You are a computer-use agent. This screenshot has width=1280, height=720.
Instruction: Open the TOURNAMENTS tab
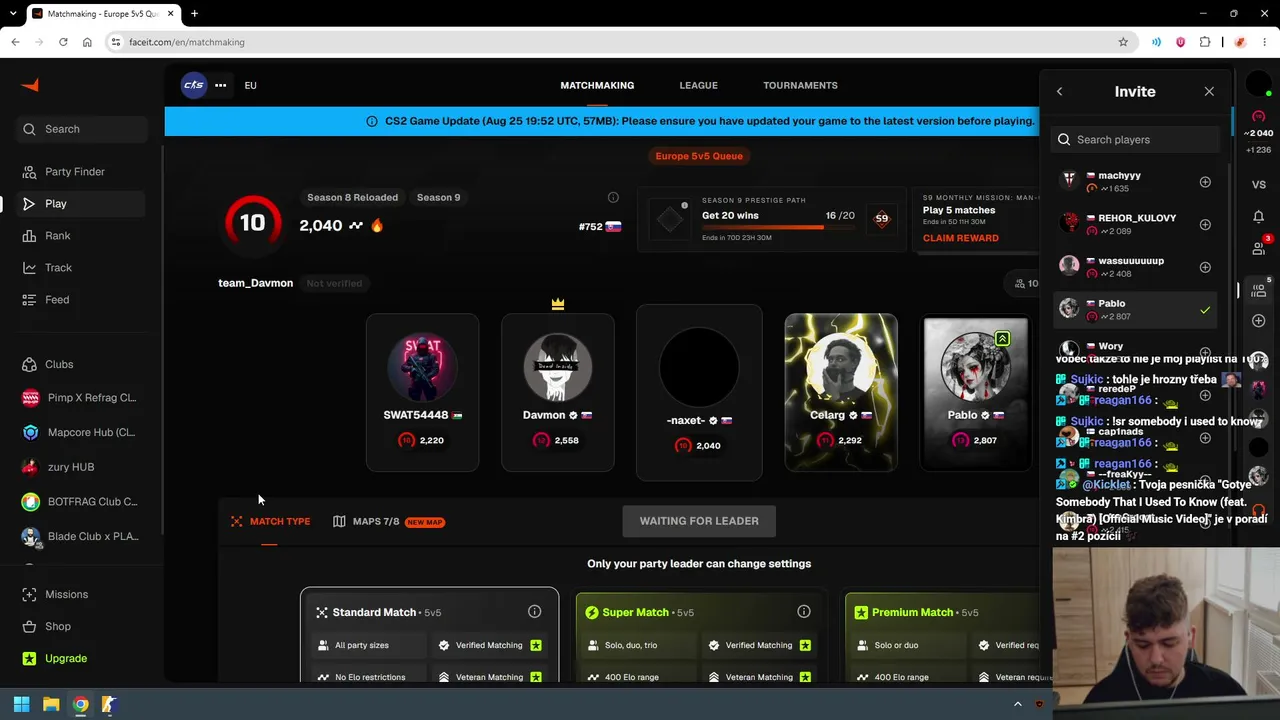[x=800, y=85]
